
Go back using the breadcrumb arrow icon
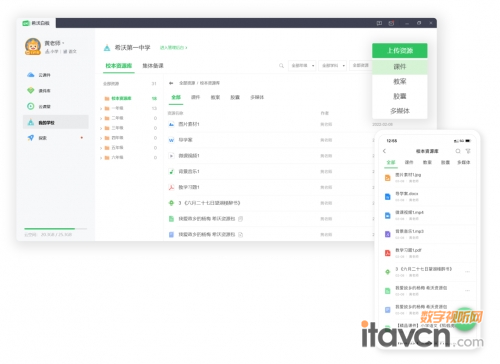(171, 83)
